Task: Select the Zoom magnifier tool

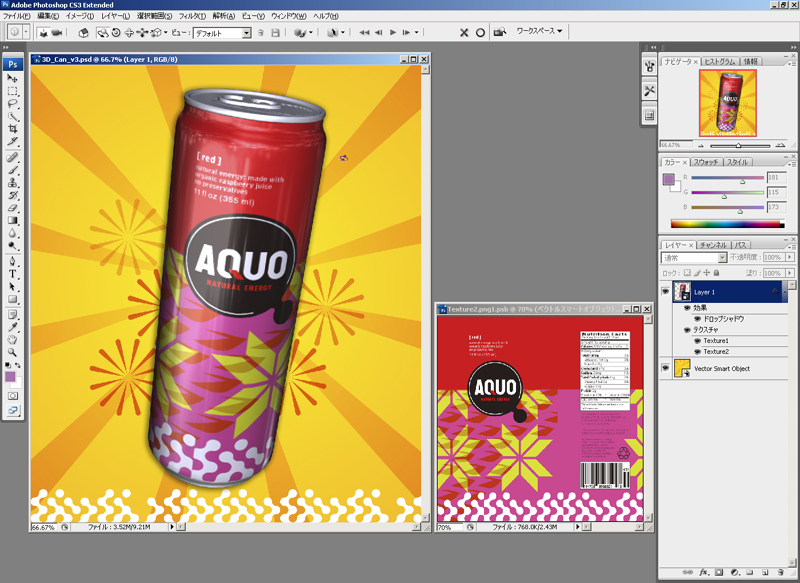Action: click(x=13, y=352)
